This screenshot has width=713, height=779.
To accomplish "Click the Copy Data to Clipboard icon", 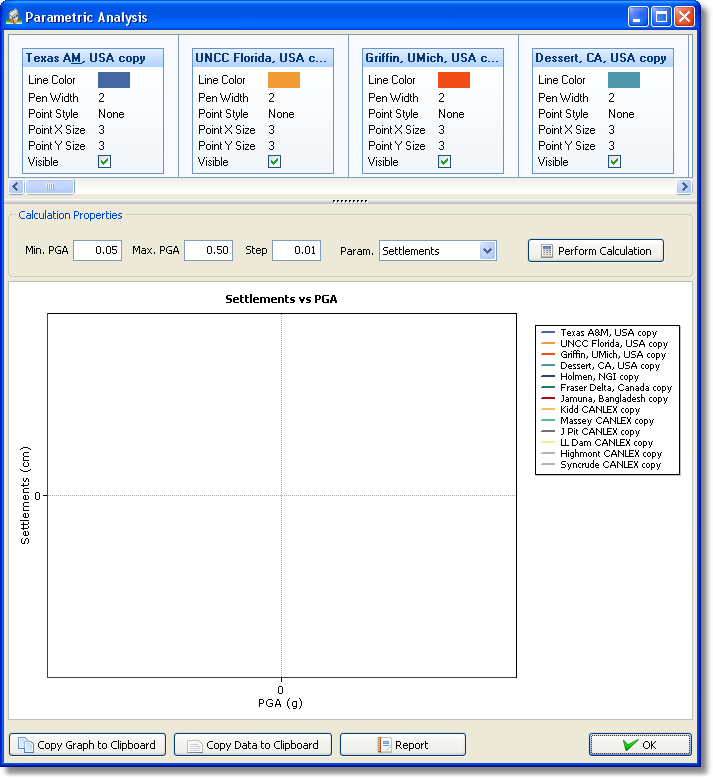I will [x=194, y=745].
